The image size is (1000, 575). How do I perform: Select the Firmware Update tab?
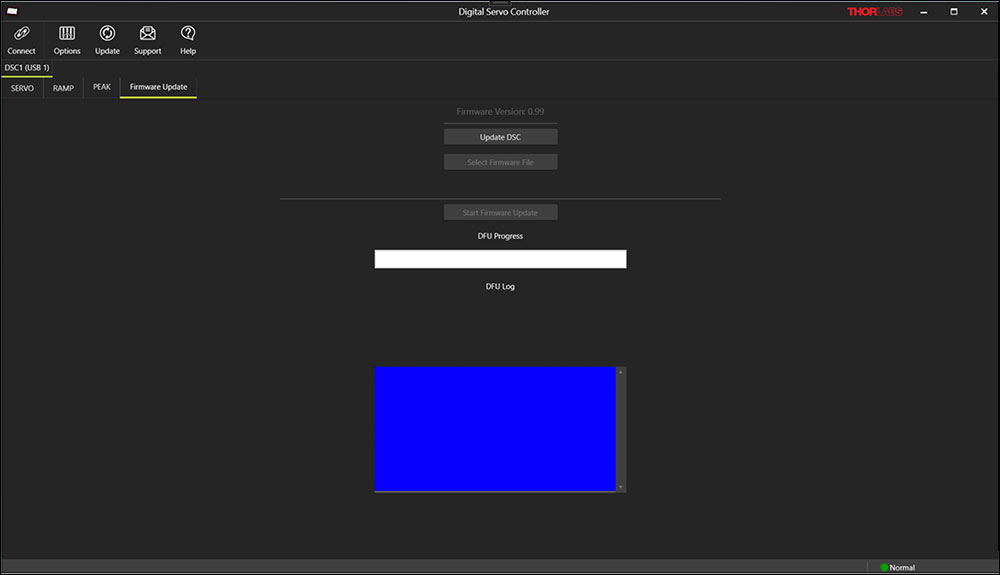[158, 88]
